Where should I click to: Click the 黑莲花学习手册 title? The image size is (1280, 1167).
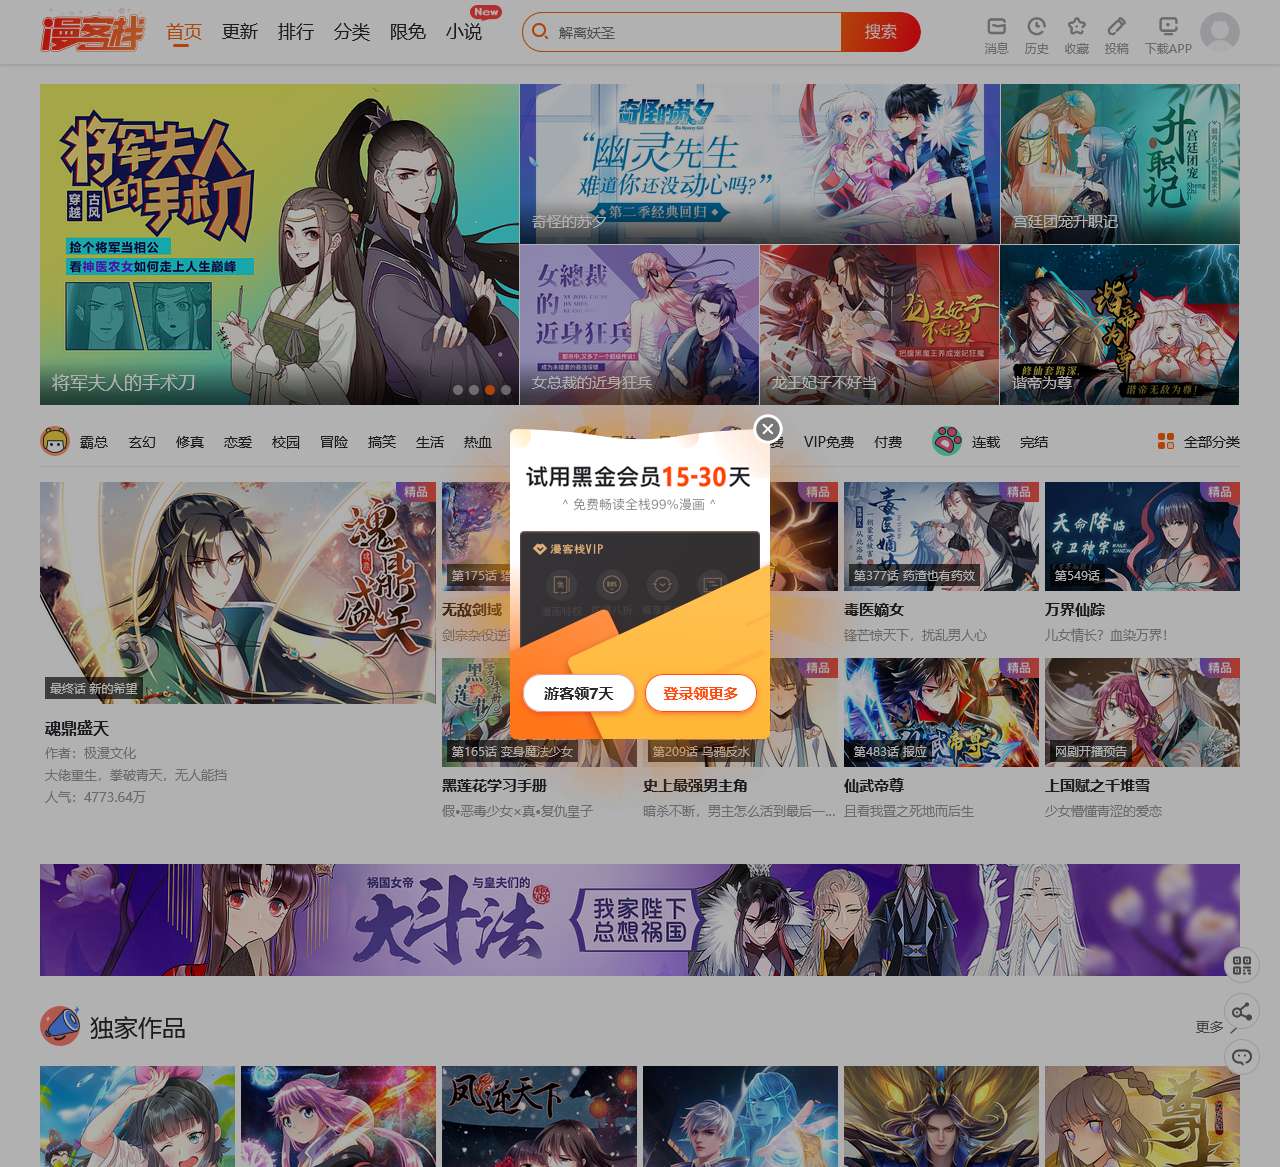tap(494, 786)
